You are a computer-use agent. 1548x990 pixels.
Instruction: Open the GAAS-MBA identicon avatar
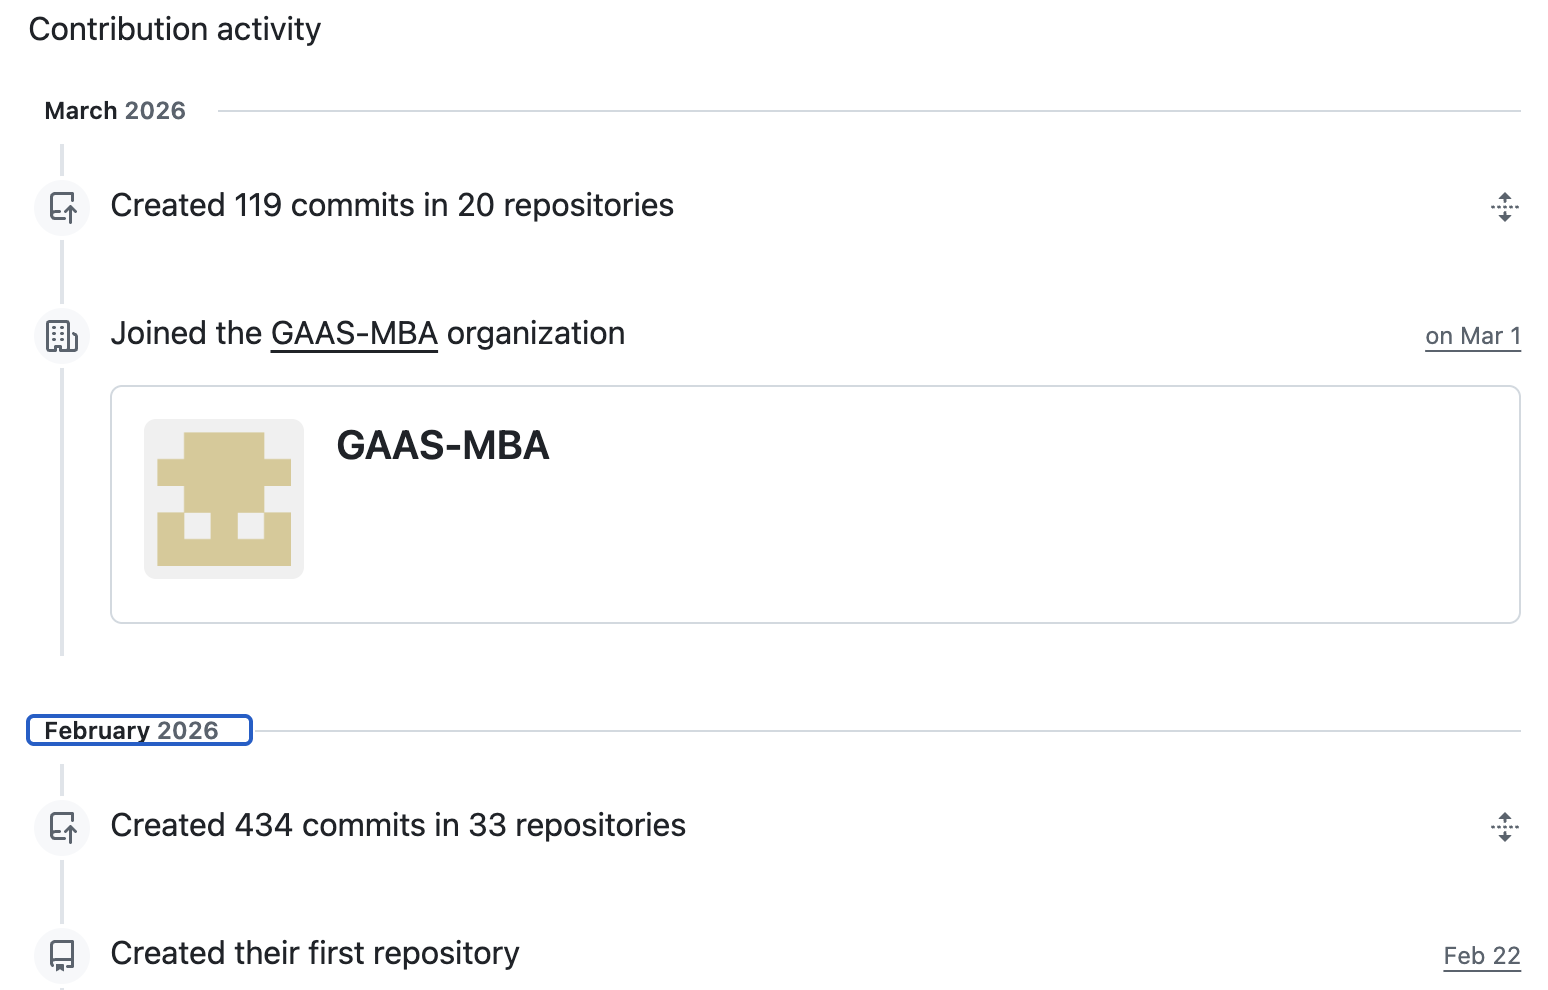click(x=224, y=499)
